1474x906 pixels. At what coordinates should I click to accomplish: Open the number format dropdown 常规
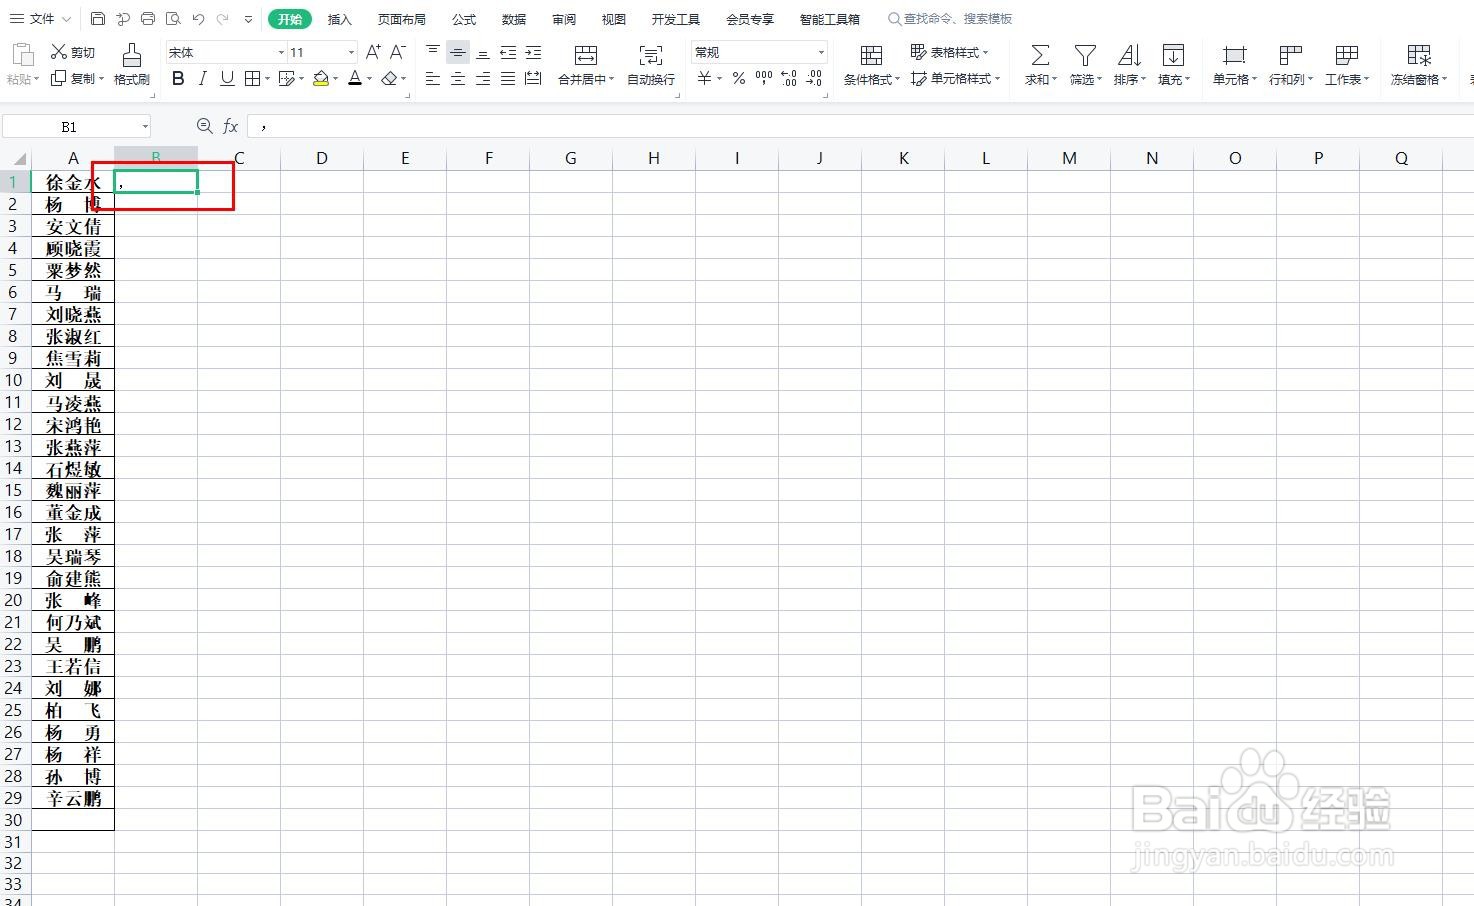coord(821,52)
